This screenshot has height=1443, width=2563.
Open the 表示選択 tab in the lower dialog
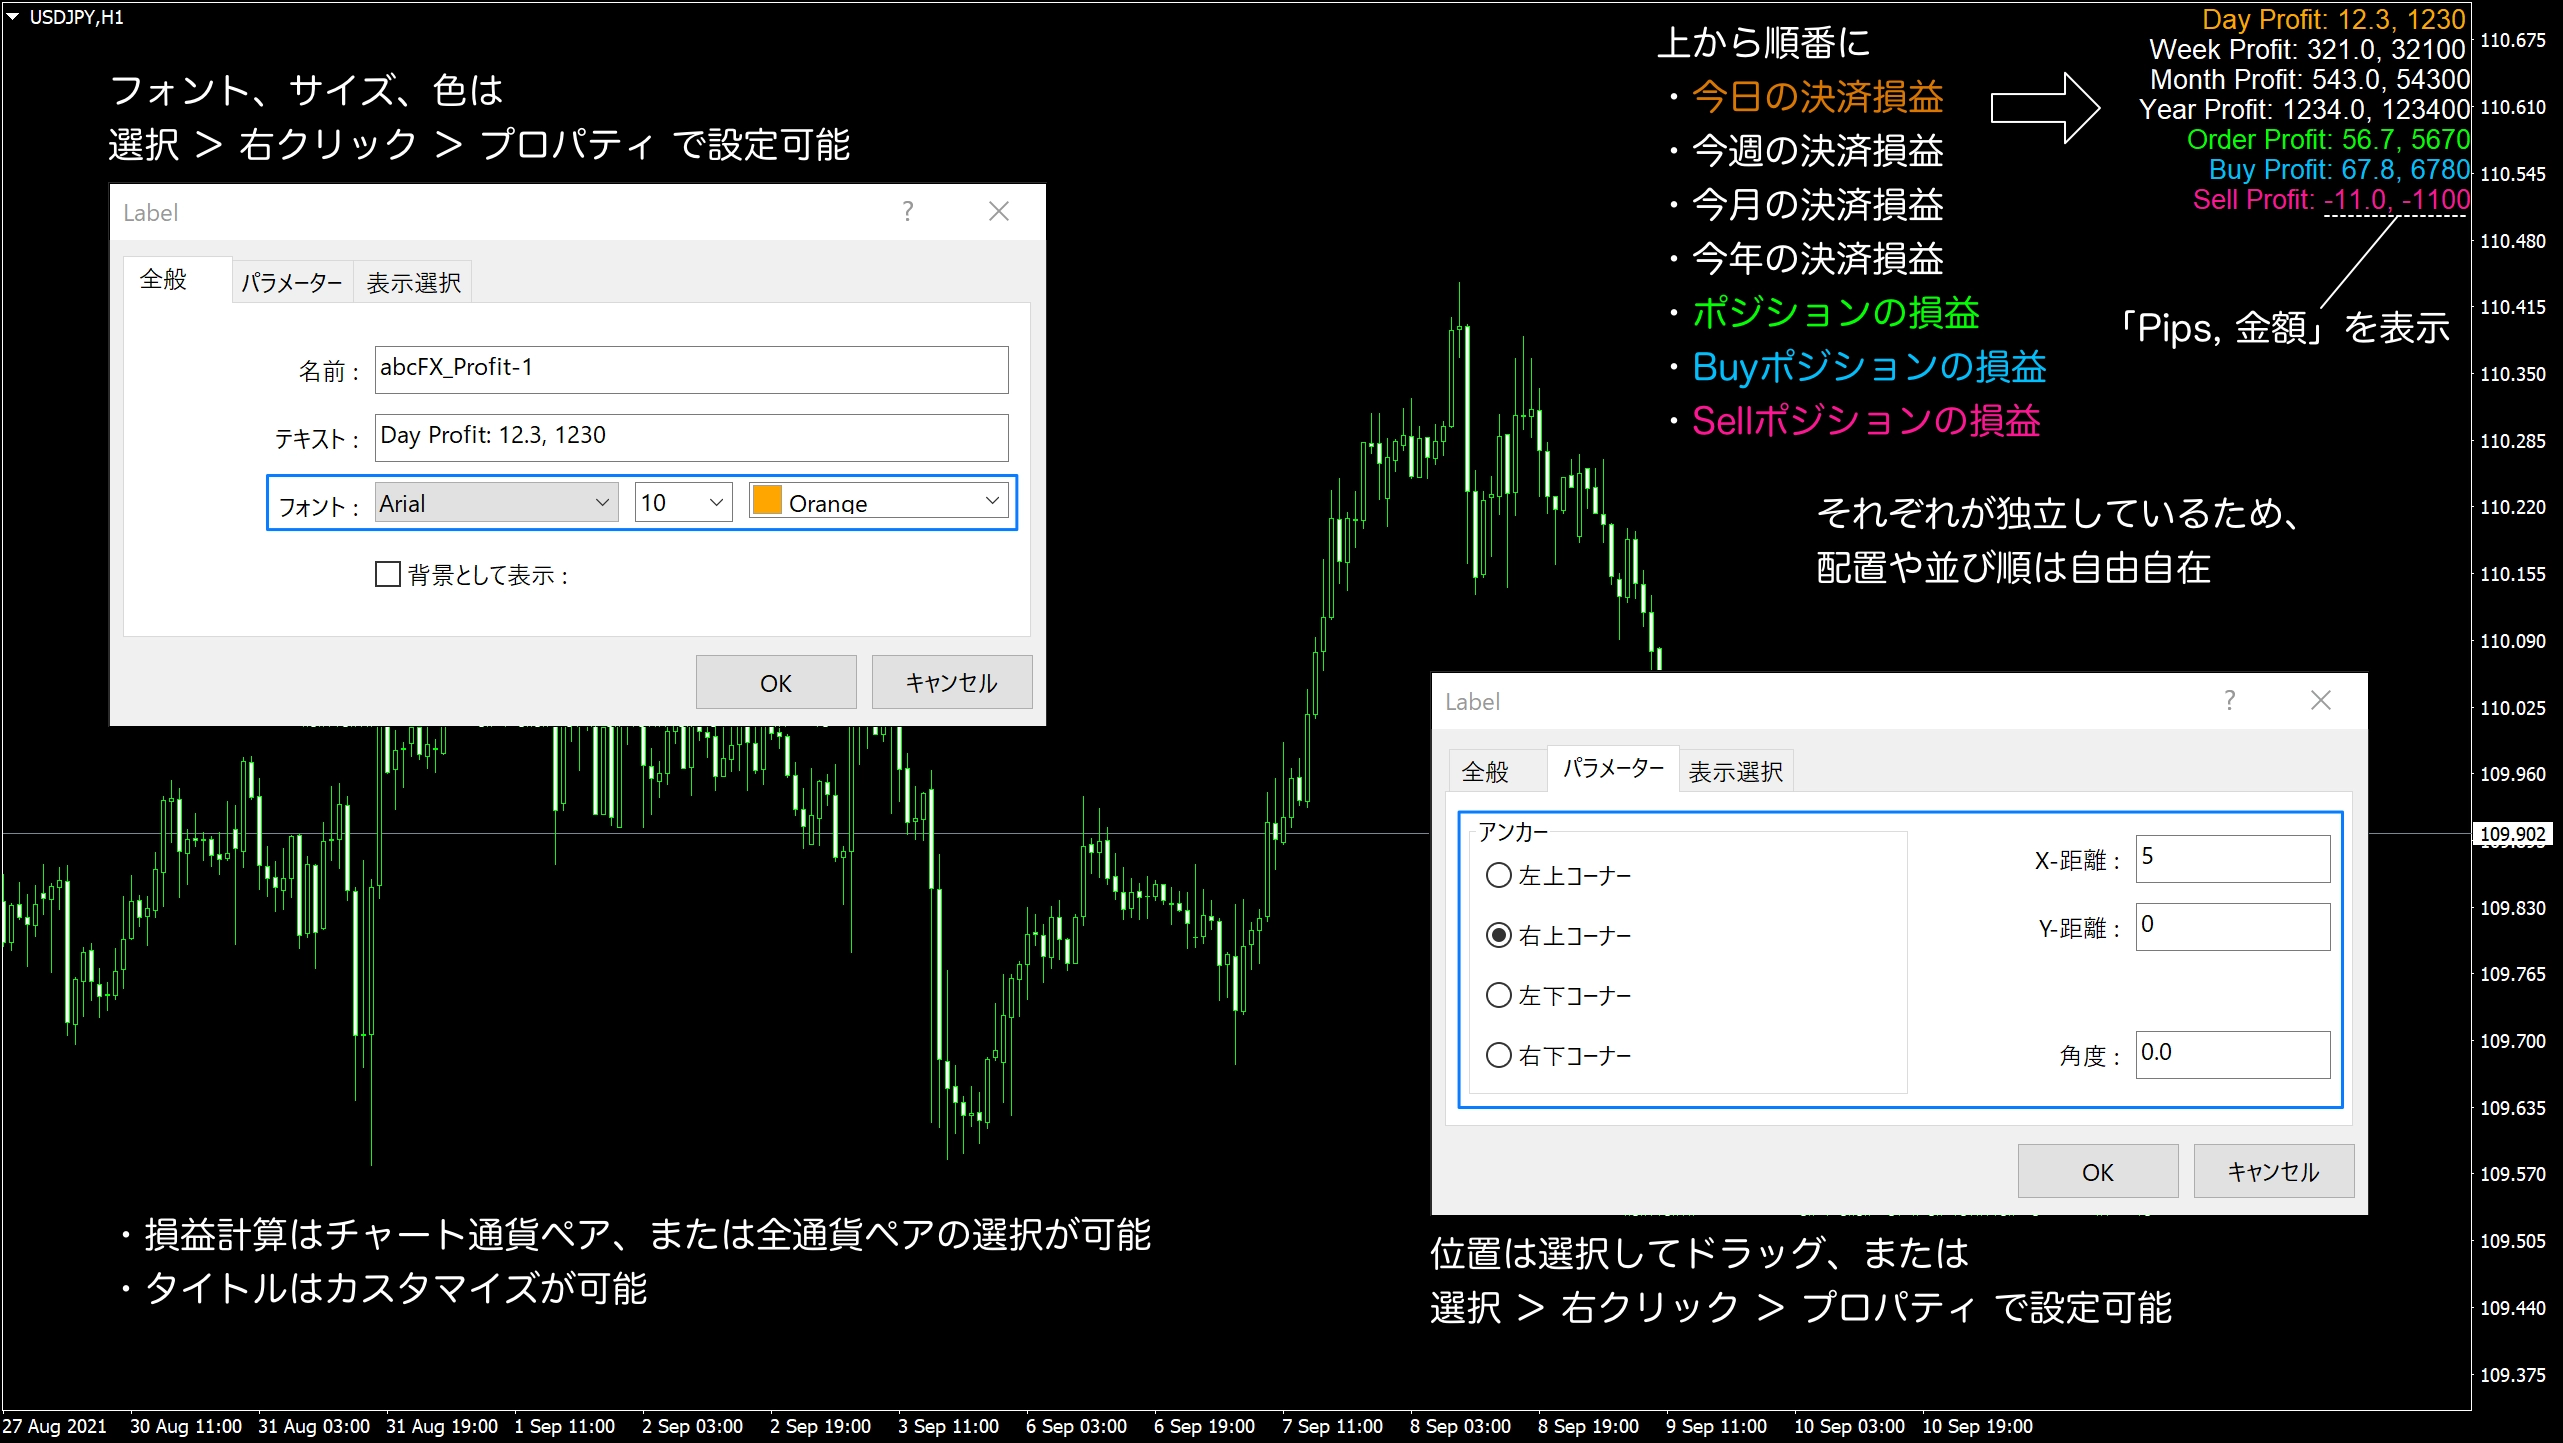[1735, 772]
